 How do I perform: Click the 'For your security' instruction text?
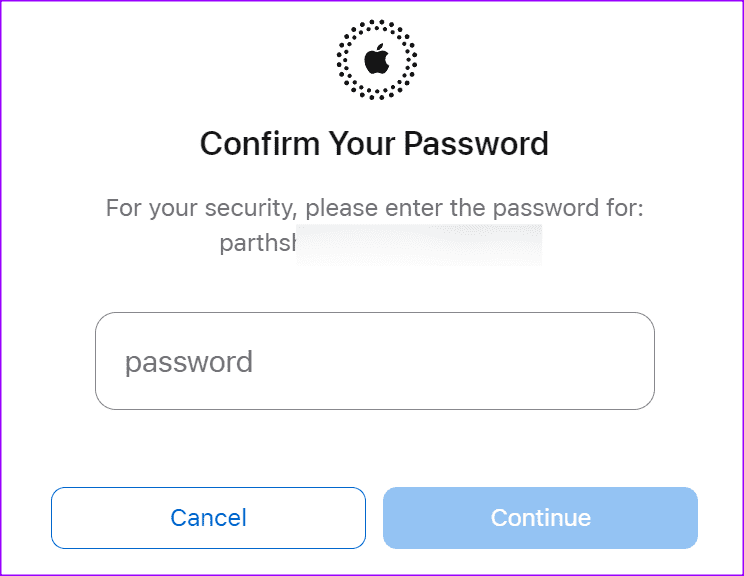(374, 208)
